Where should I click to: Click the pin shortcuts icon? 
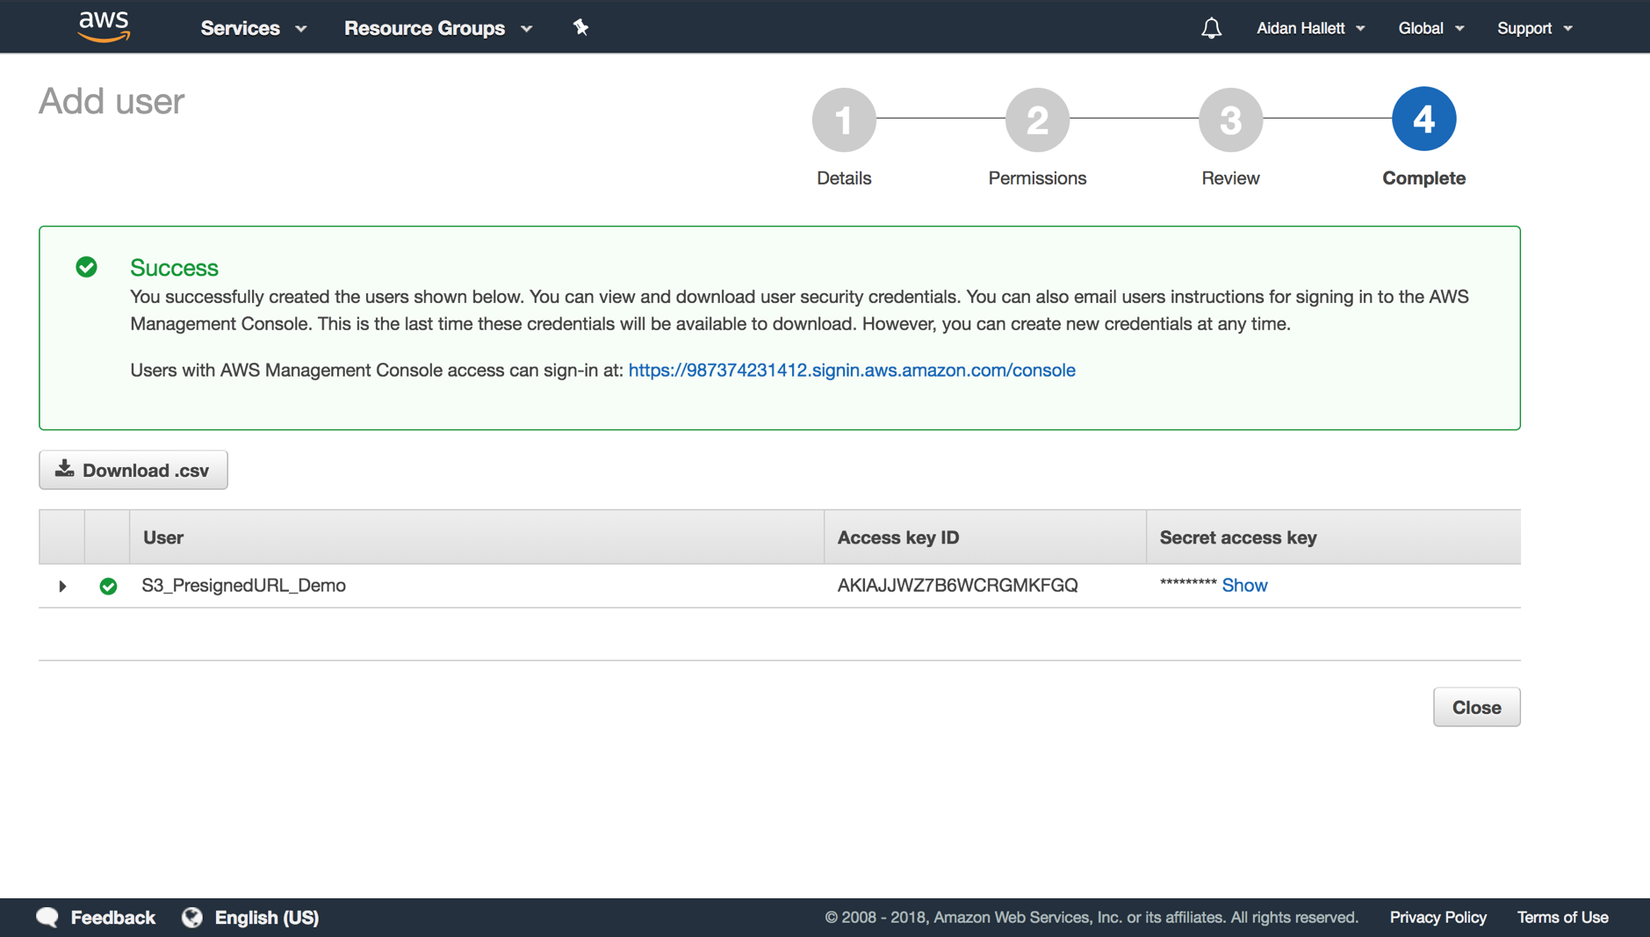click(x=581, y=27)
